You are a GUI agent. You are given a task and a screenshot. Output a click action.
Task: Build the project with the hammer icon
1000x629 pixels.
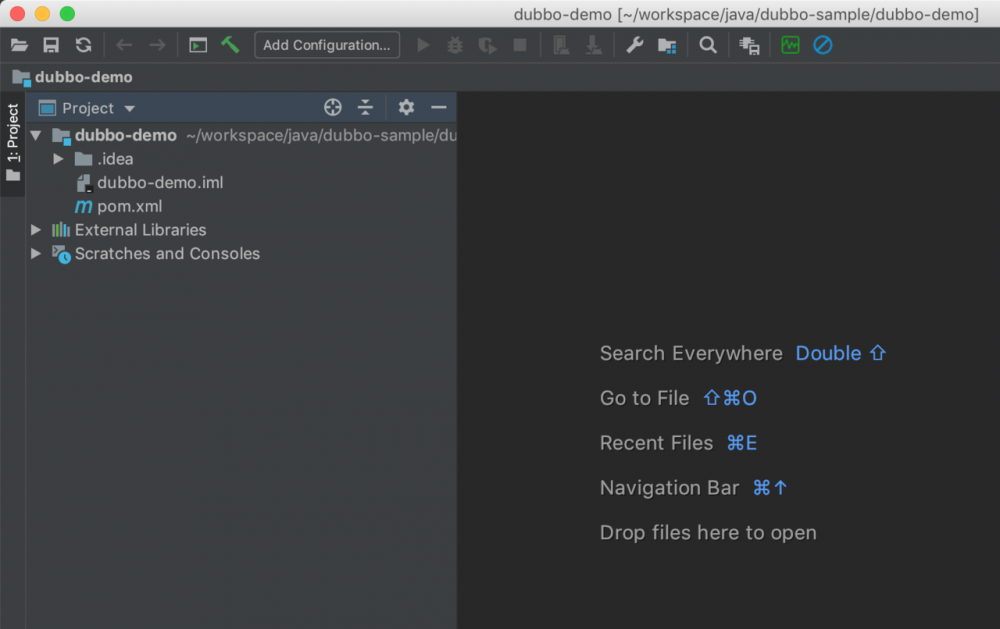point(230,44)
